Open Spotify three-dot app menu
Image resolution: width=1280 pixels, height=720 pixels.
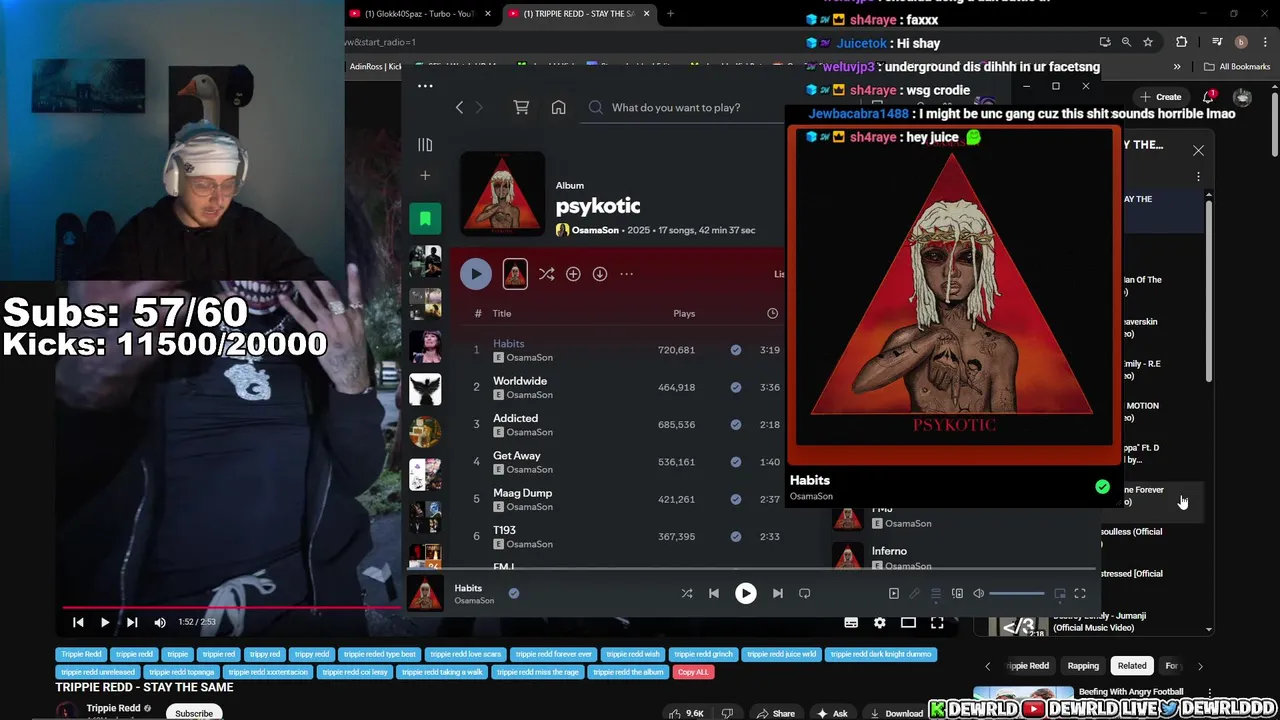pyautogui.click(x=425, y=86)
